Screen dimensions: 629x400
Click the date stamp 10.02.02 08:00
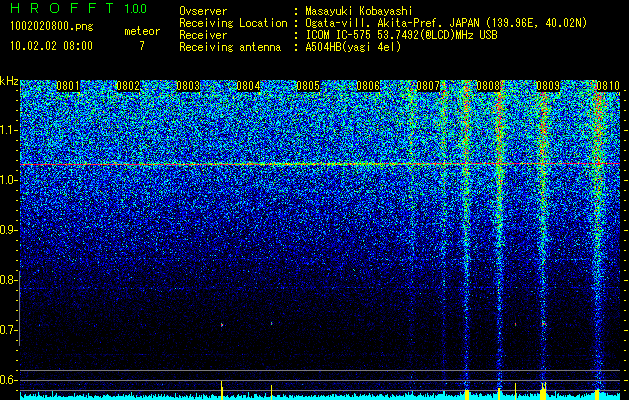point(51,46)
